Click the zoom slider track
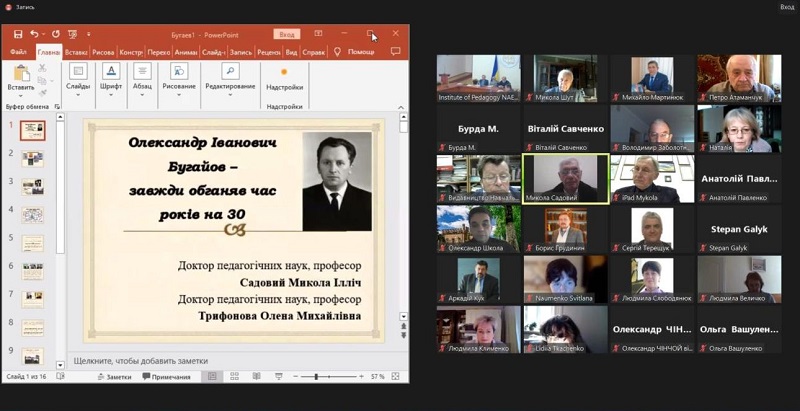 (329, 377)
